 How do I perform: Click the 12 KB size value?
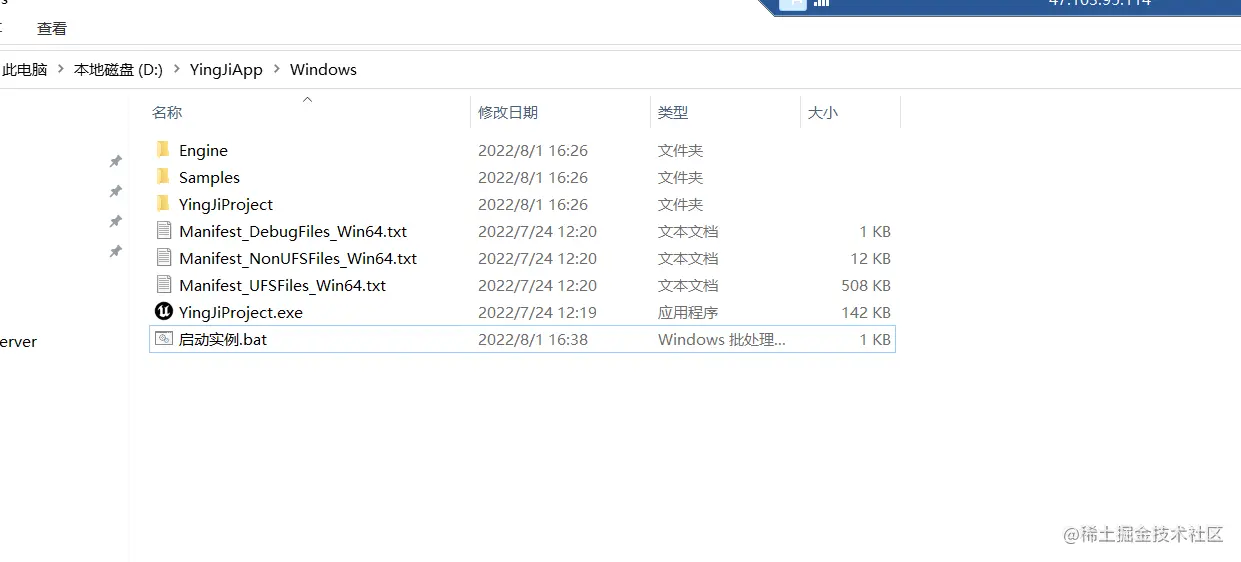click(870, 258)
